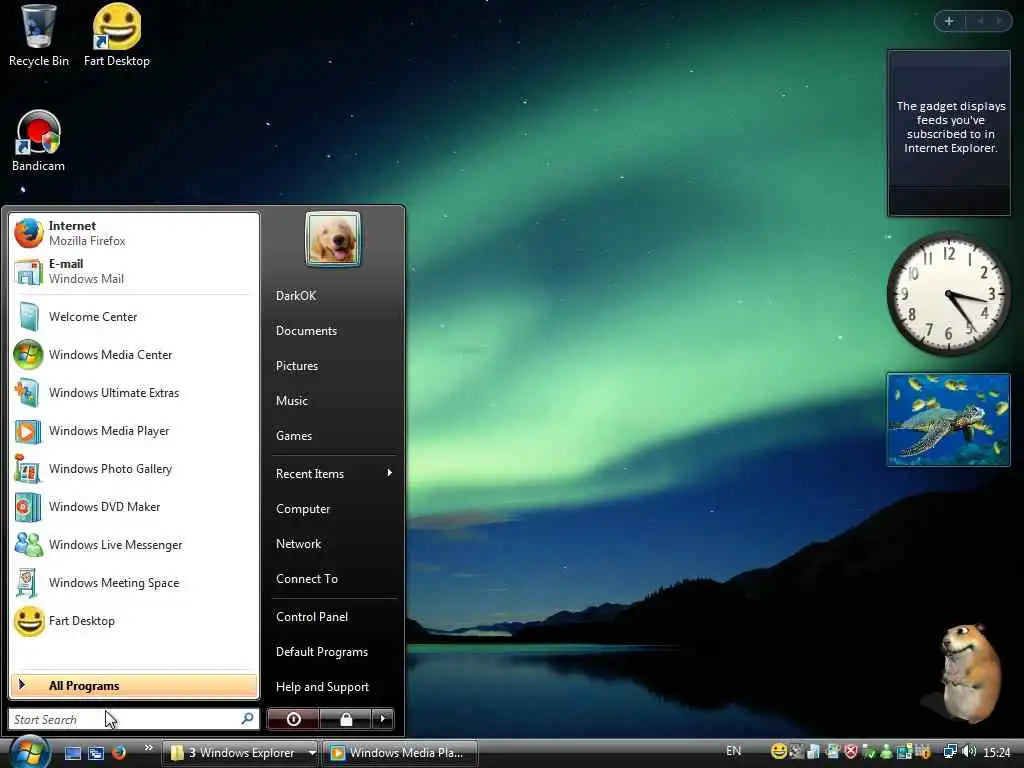Open Windows Live Messenger
Image resolution: width=1024 pixels, height=768 pixels.
pos(134,545)
